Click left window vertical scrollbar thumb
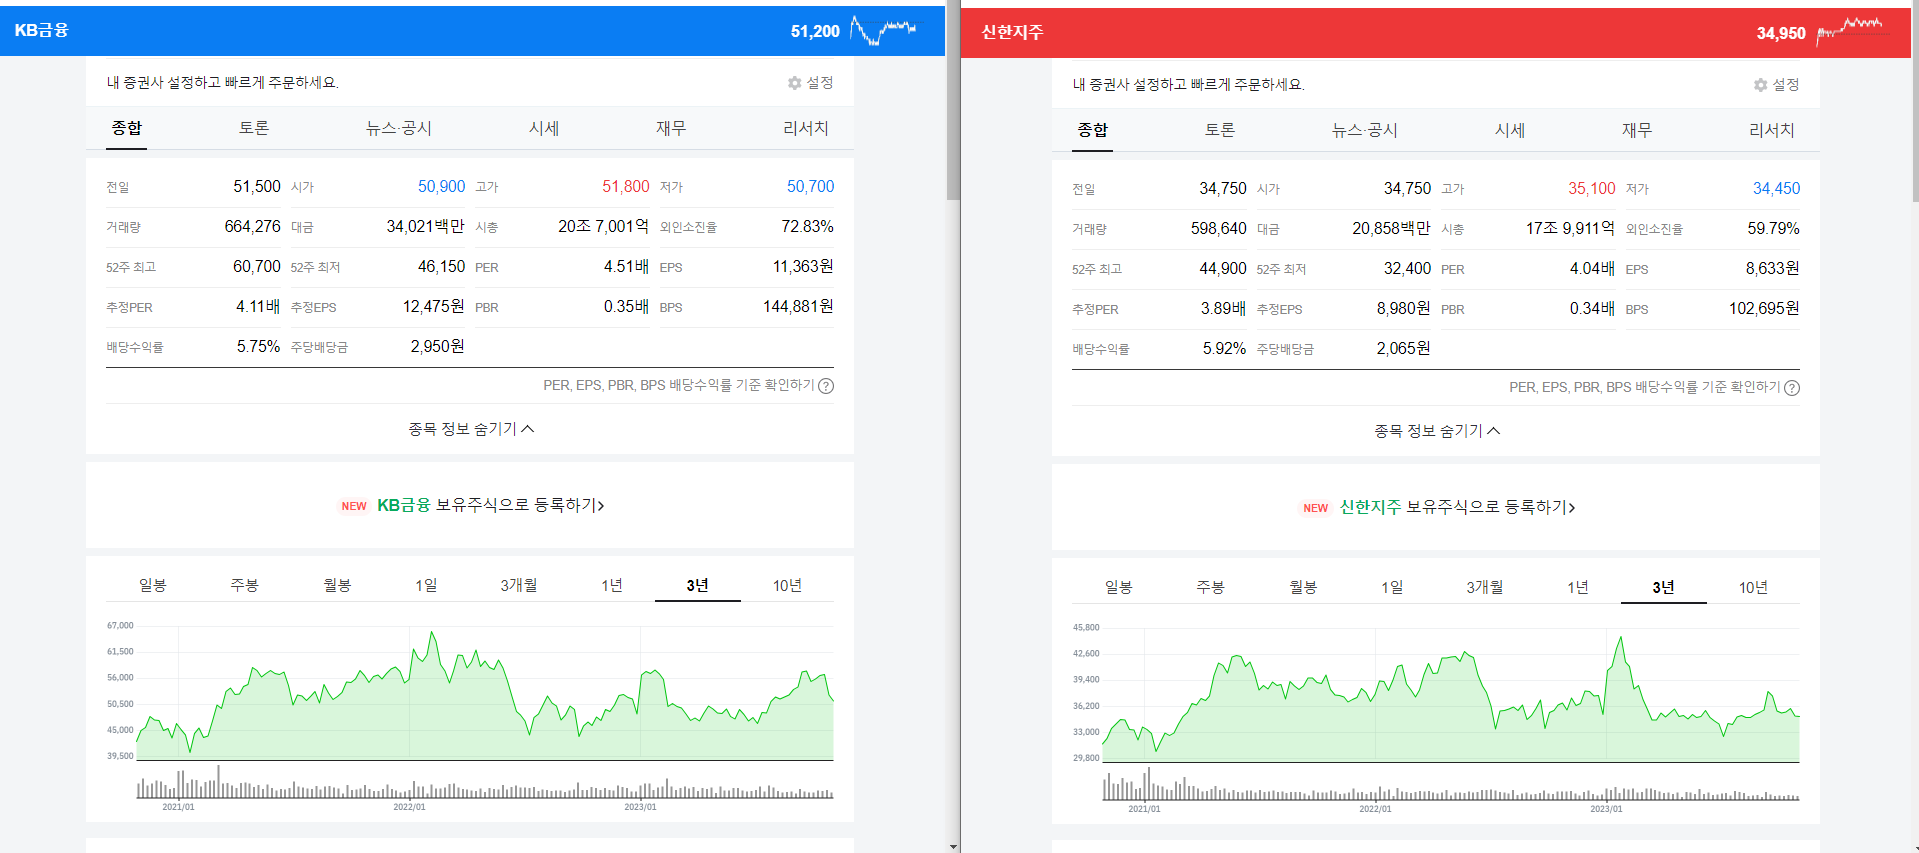 click(x=953, y=100)
